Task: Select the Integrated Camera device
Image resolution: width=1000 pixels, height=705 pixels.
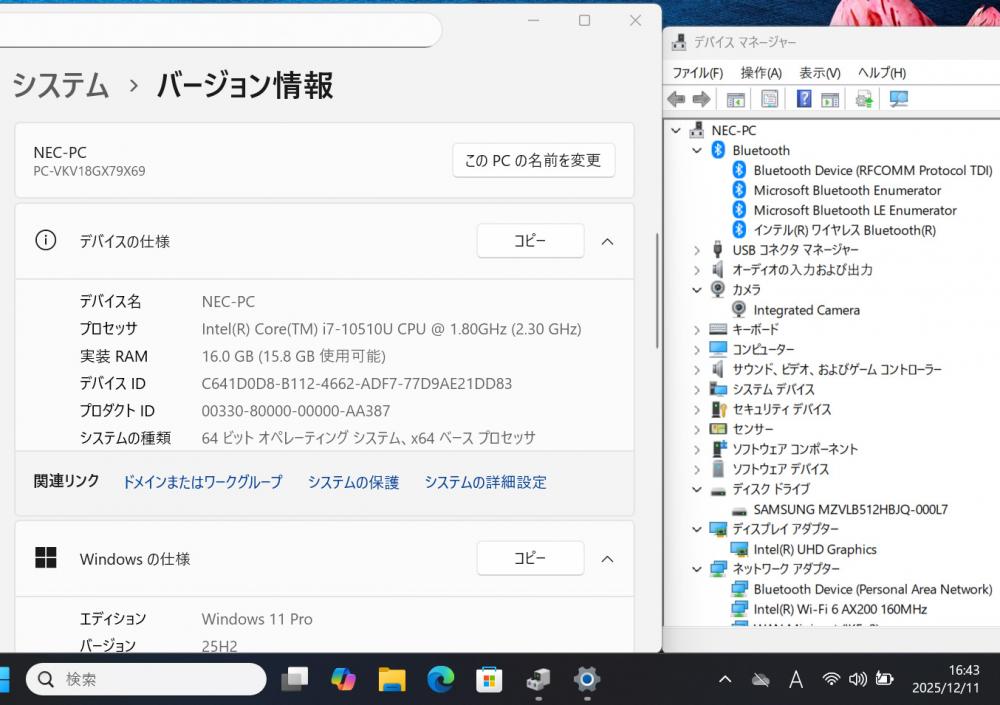Action: point(806,310)
